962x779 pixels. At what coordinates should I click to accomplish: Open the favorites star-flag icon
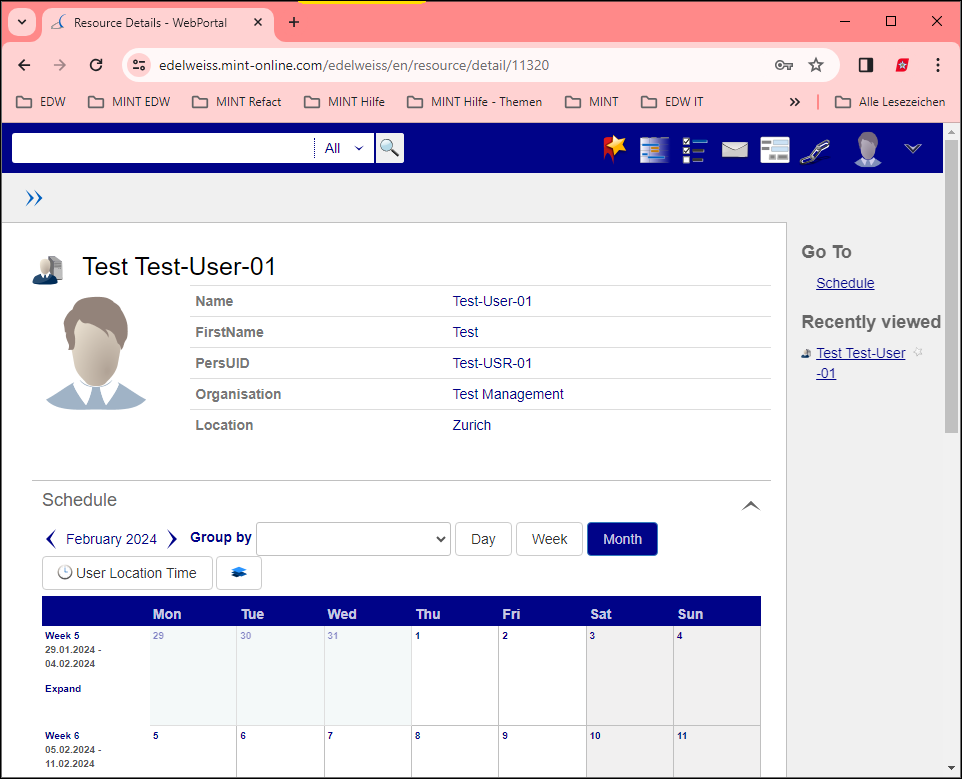(614, 148)
